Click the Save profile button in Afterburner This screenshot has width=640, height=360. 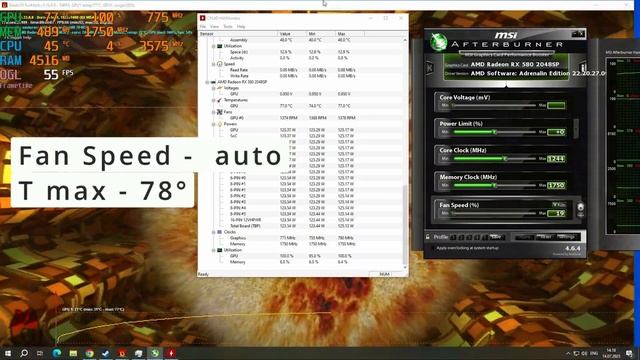pos(496,237)
